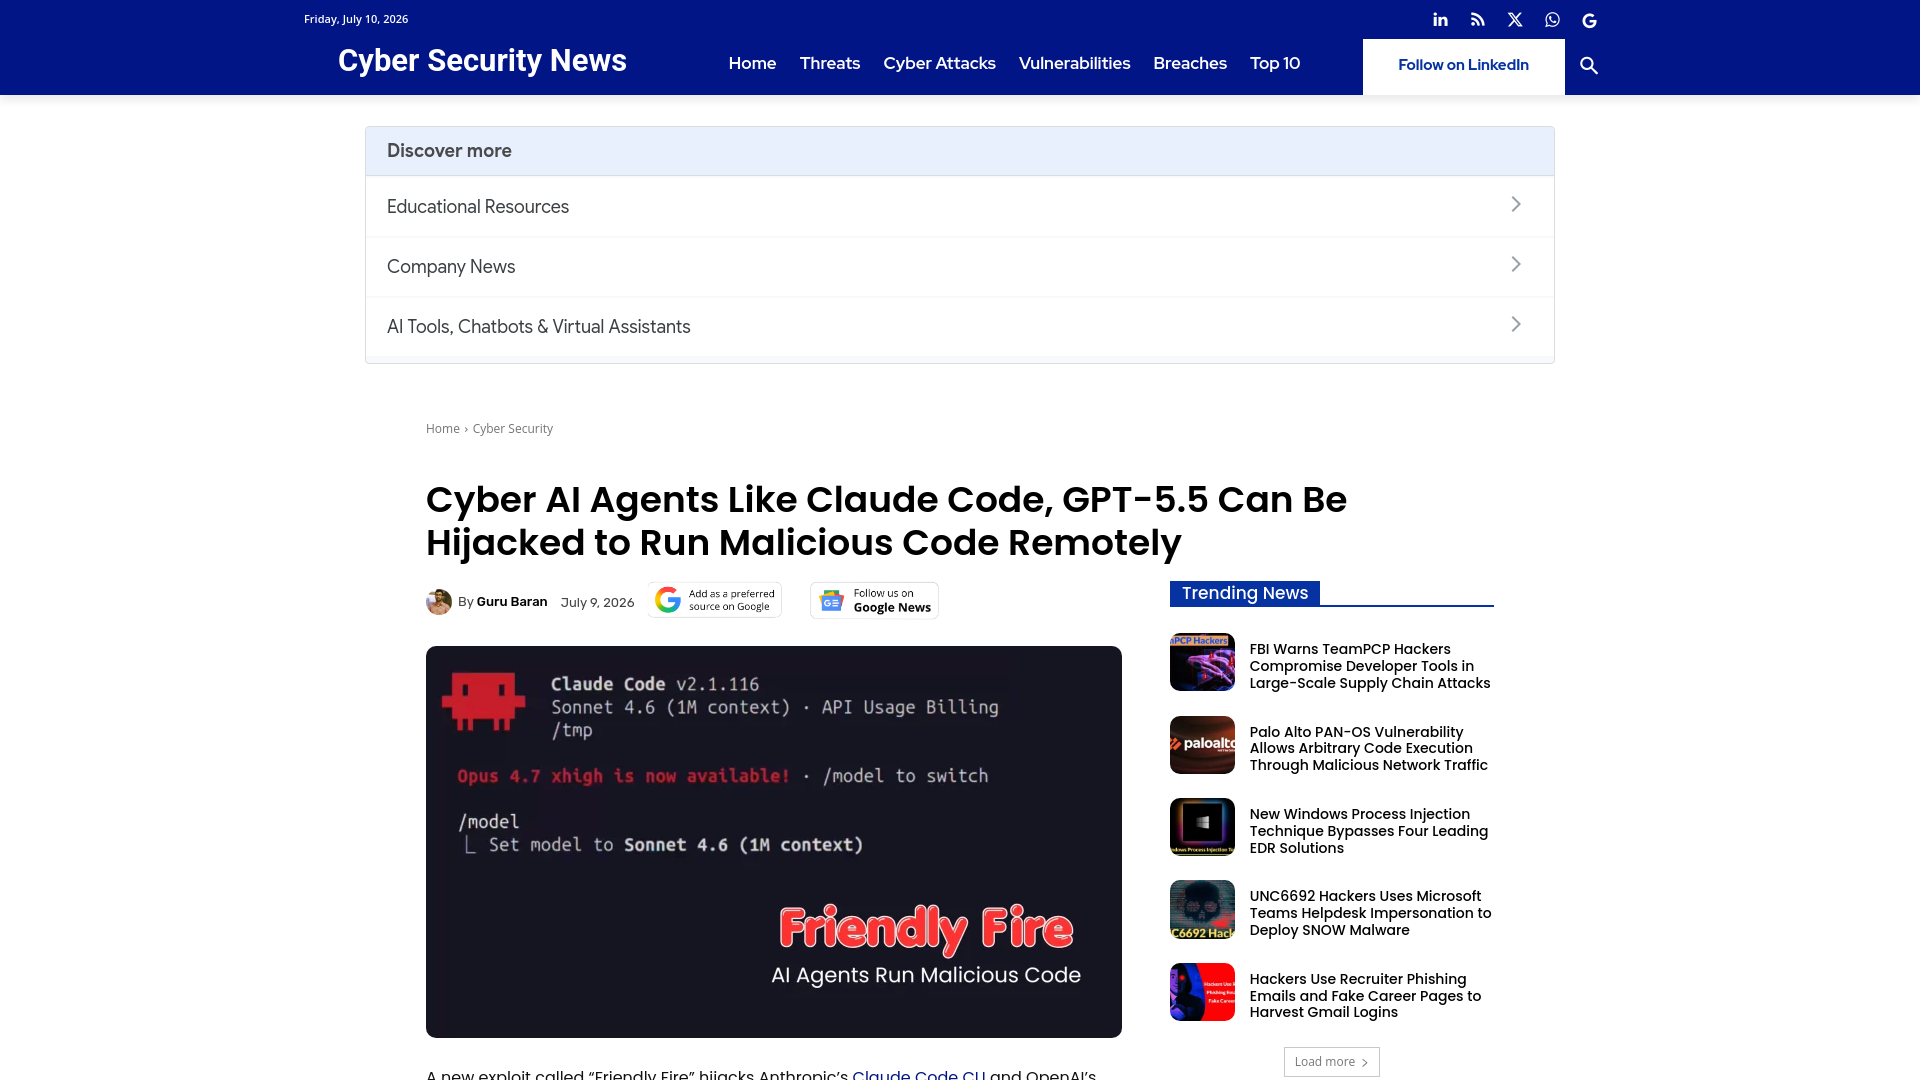Open the Cyber Attacks menu item

[939, 64]
